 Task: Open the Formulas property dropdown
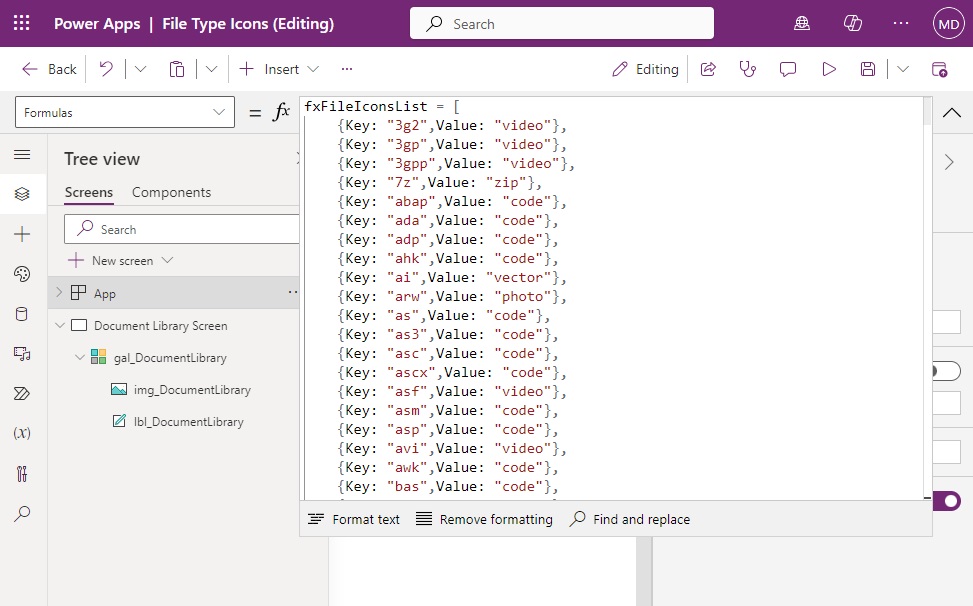point(124,112)
